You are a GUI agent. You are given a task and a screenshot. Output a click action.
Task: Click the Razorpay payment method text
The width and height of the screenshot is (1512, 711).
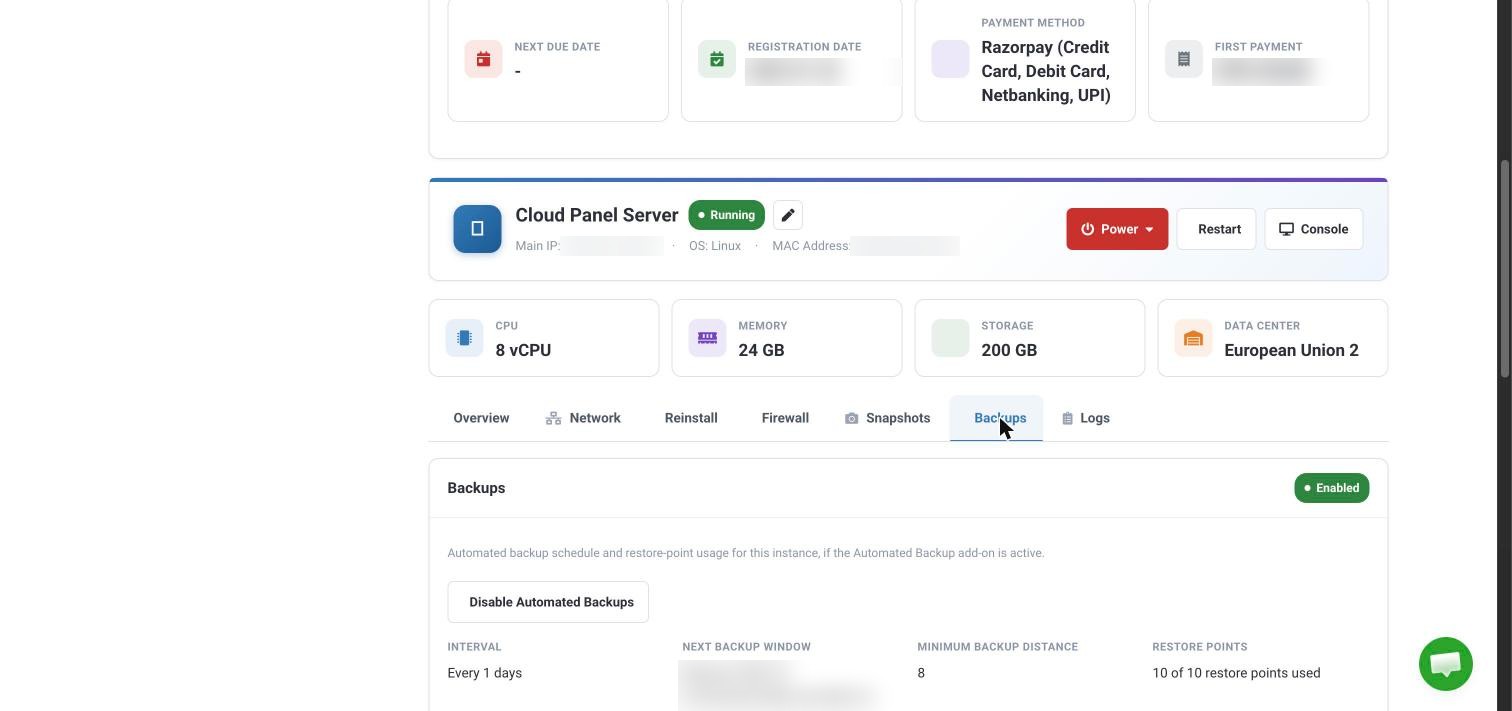[x=1046, y=71]
